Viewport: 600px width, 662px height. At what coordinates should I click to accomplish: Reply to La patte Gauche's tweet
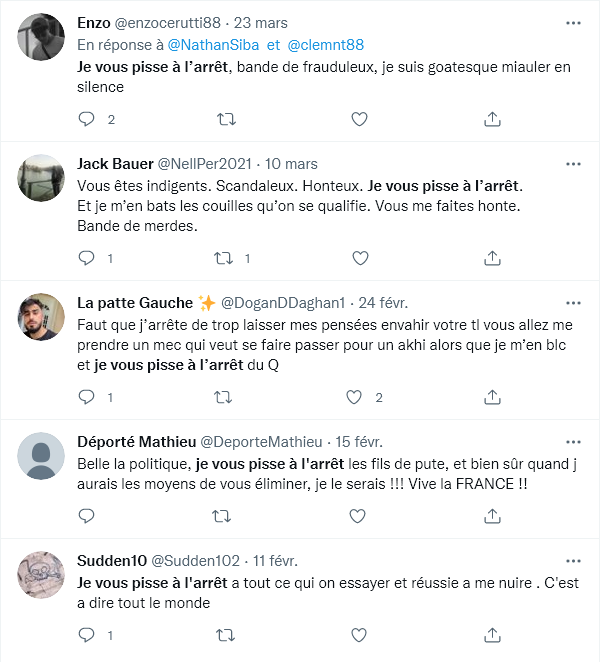pos(87,397)
